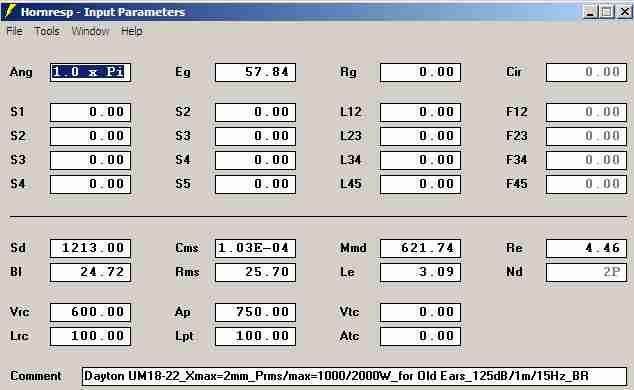Click the L23 input field
Image resolution: width=634 pixels, height=390 pixels.
point(420,136)
